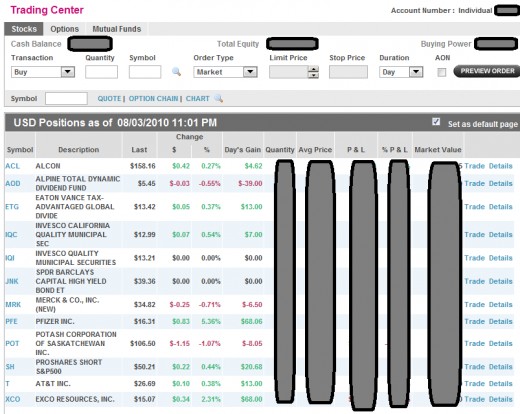Click PFIZER last price $16.31
This screenshot has height=414, width=520.
pyautogui.click(x=144, y=322)
